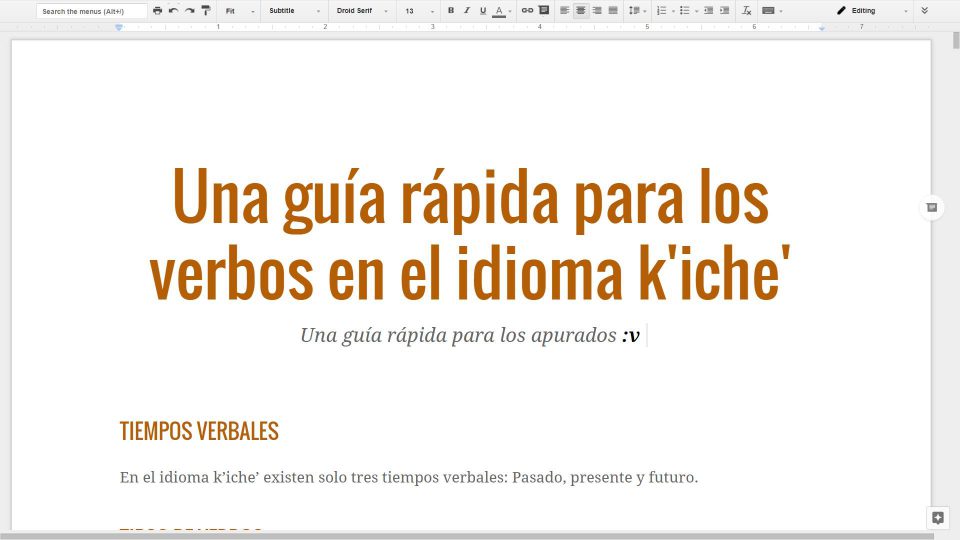Click the redo arrow icon
The image size is (960, 540).
tap(189, 11)
